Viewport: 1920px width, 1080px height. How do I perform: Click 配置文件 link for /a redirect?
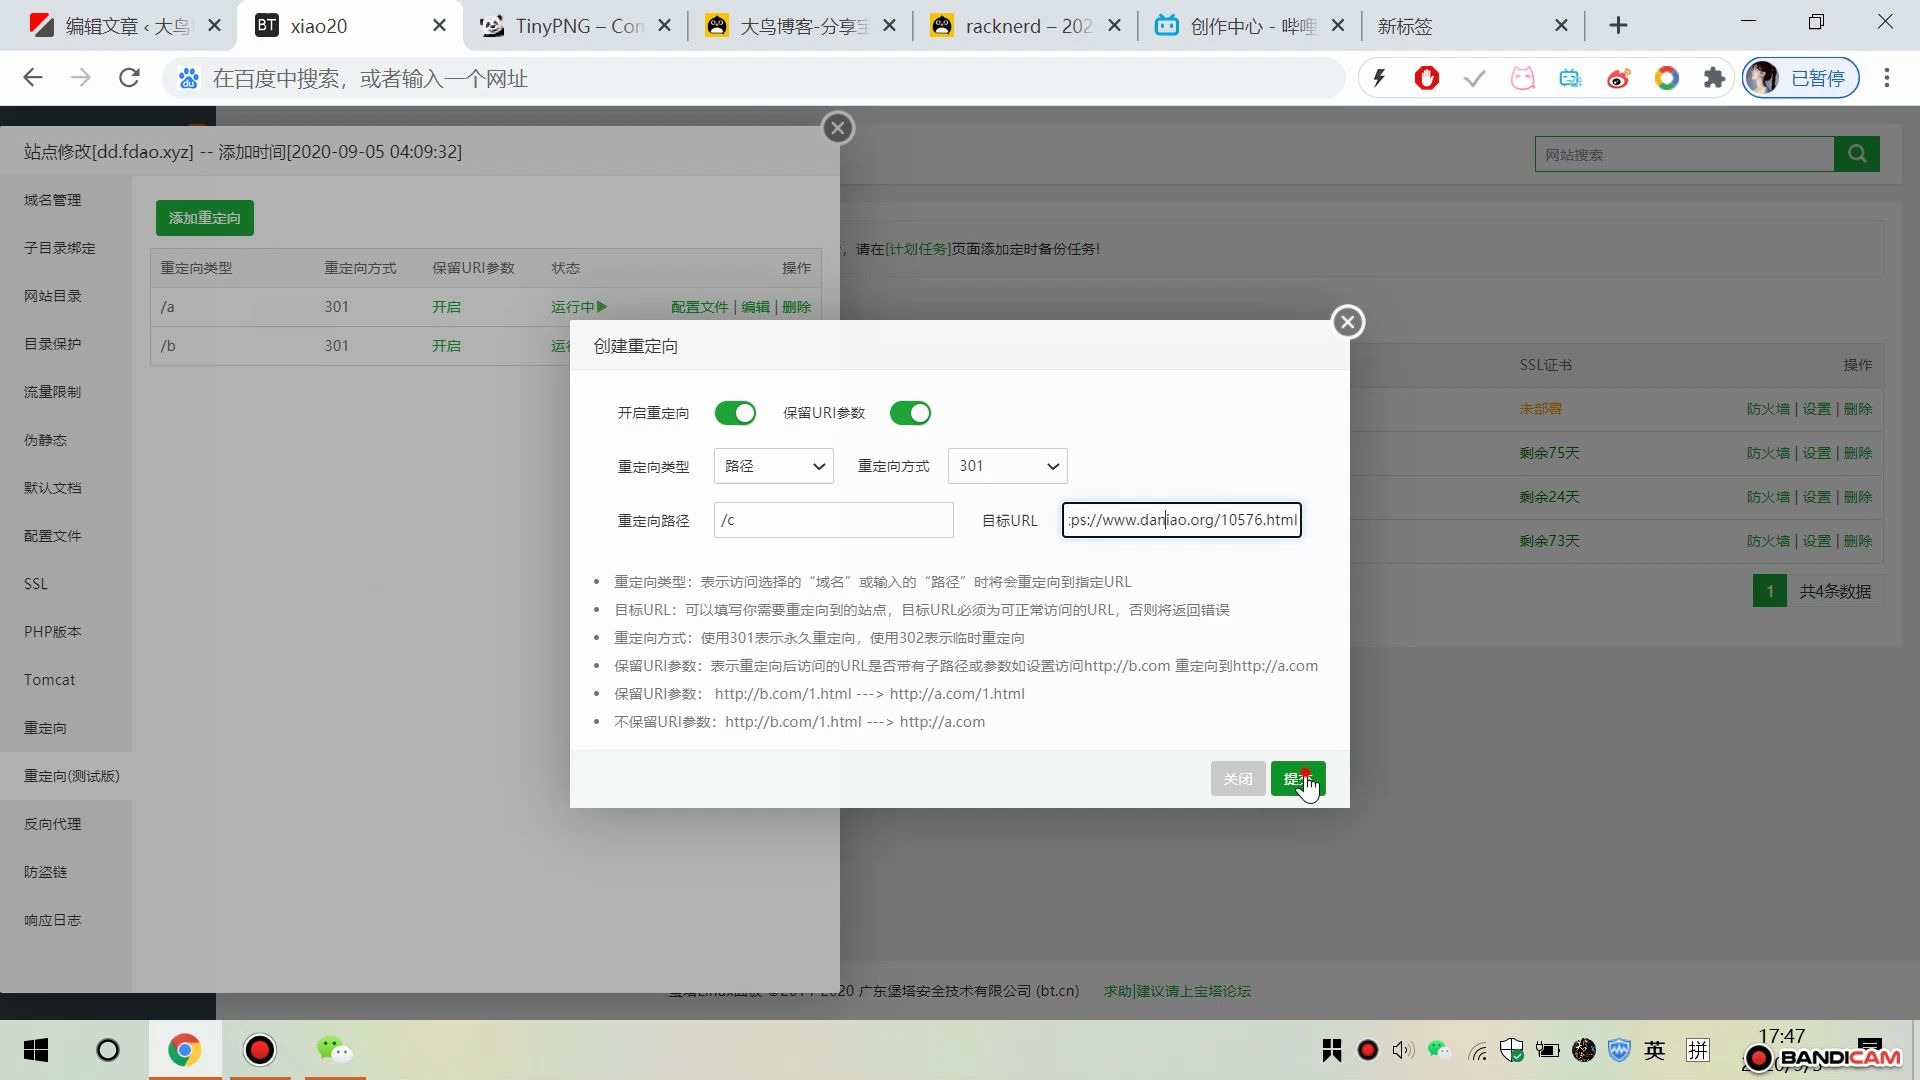(x=700, y=307)
